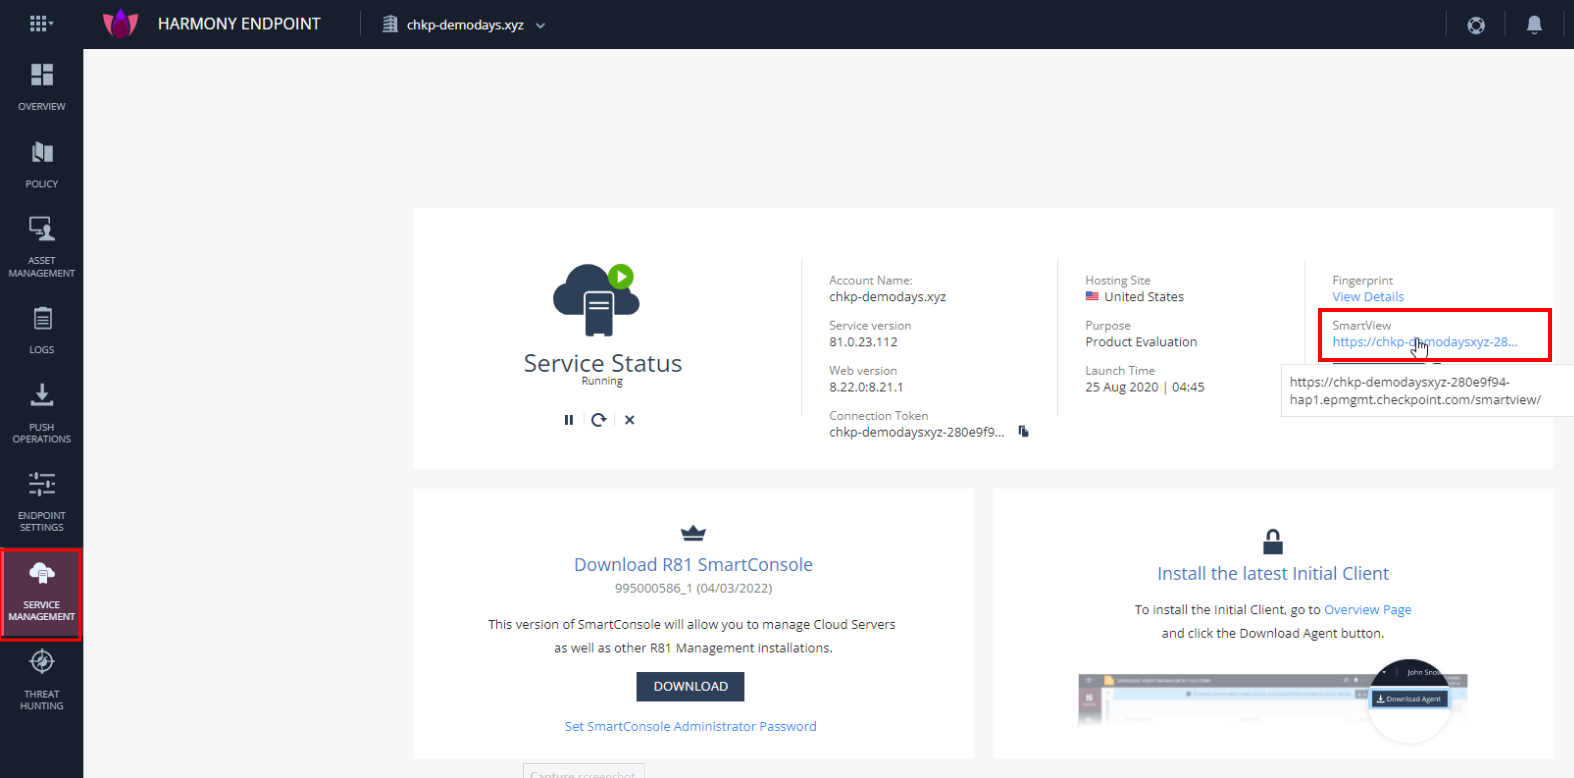
Task: Click the Running status text
Action: point(602,381)
